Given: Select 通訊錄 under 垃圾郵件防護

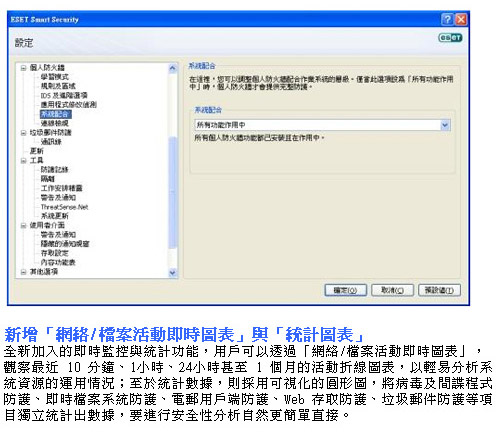Looking at the screenshot, I should (51, 142).
